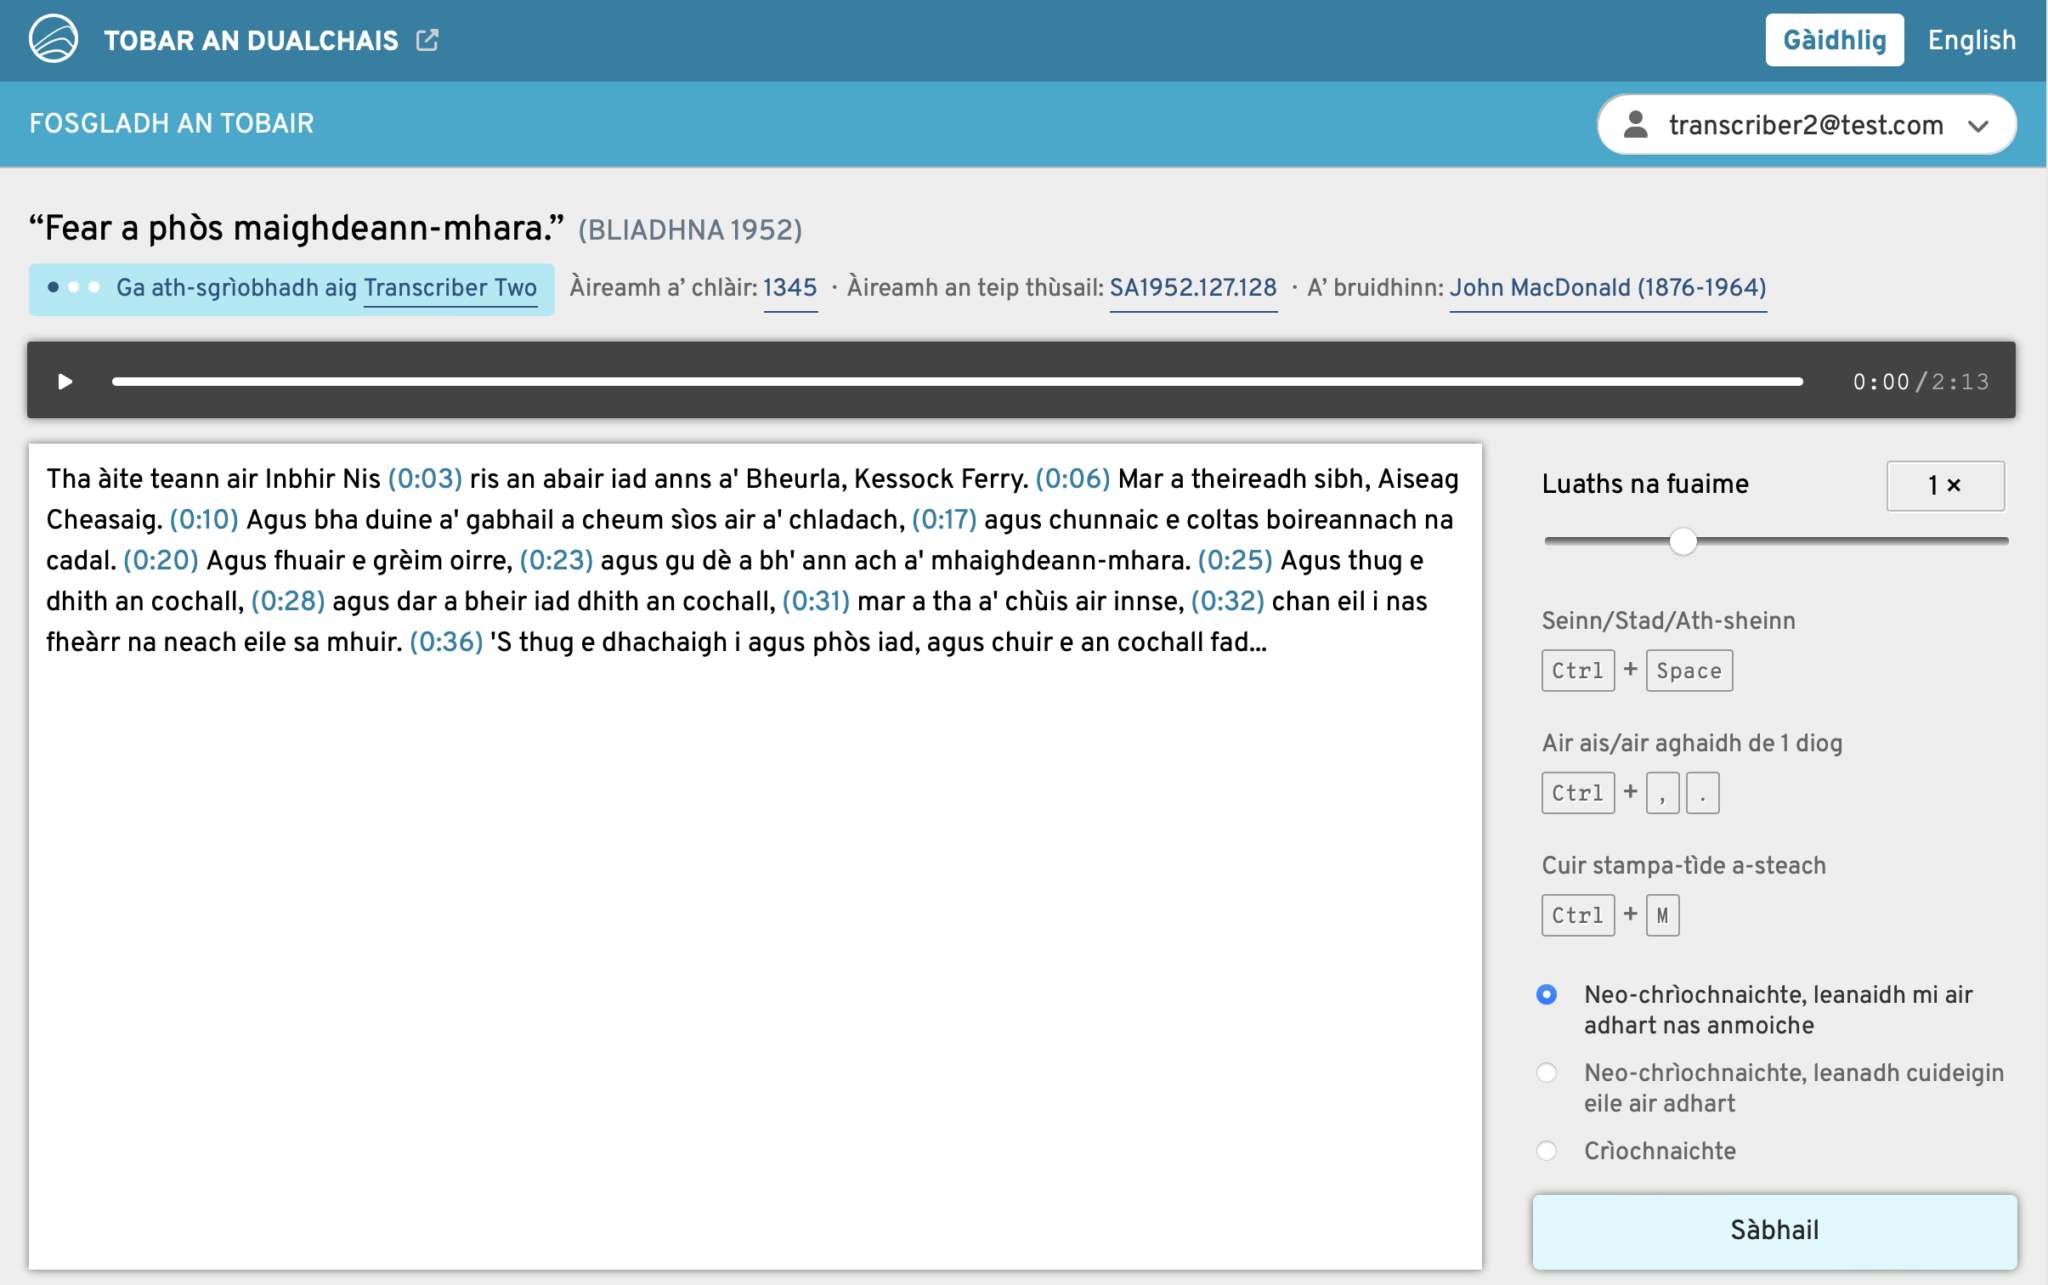Open the John MacDonald (1876-1964) speaker link
This screenshot has width=2048, height=1285.
click(1608, 288)
